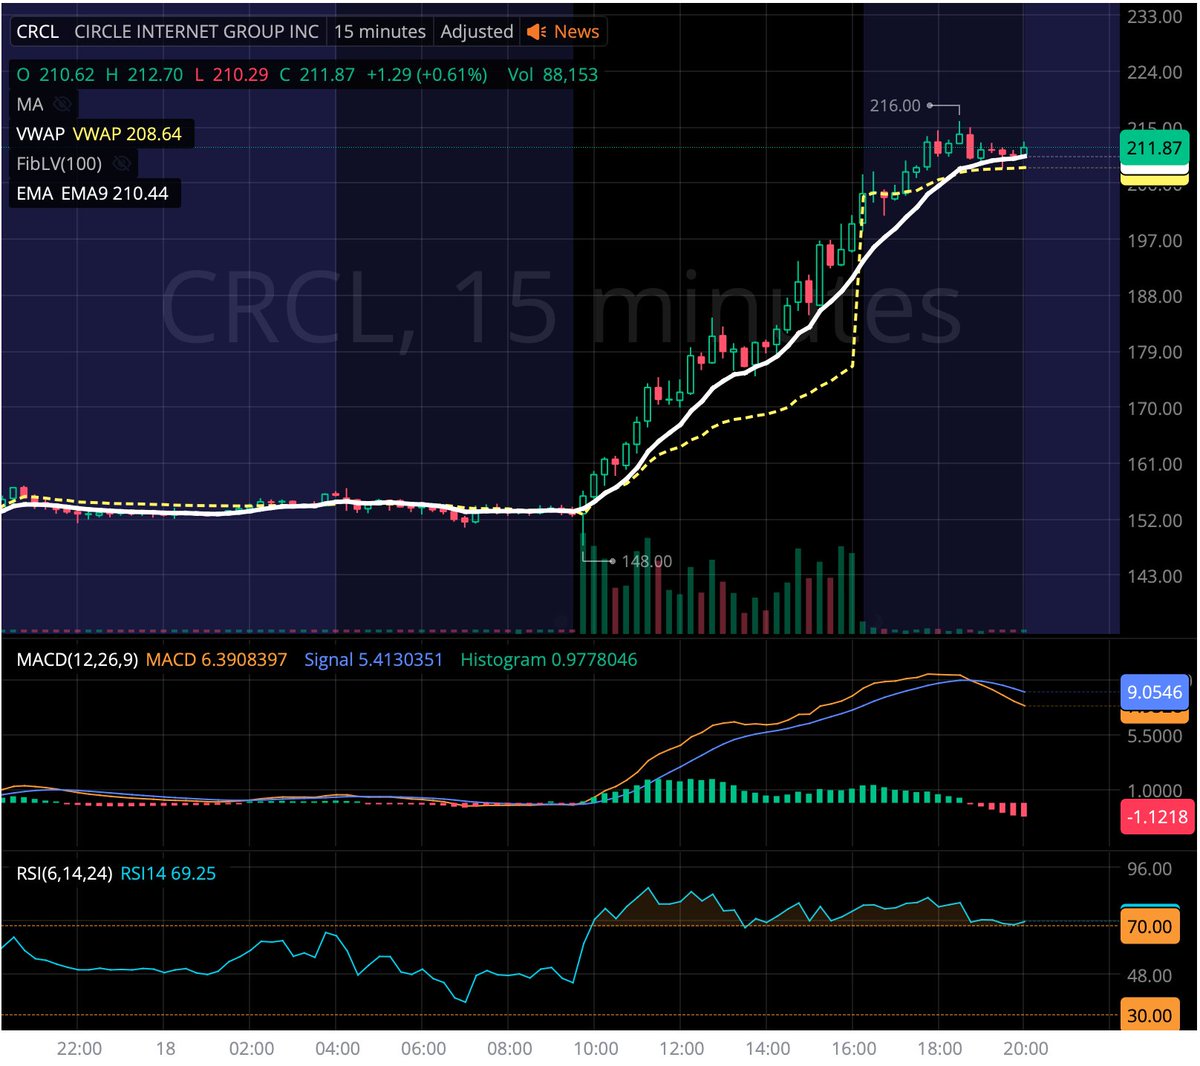Click the 48.00 RSI axis label
Image resolution: width=1200 pixels, height=1066 pixels.
point(1149,976)
